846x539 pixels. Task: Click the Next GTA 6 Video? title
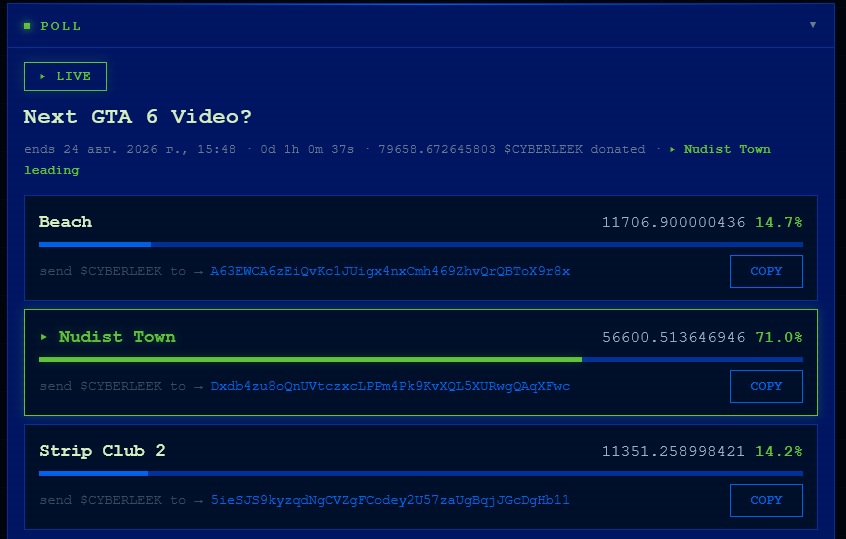click(138, 117)
